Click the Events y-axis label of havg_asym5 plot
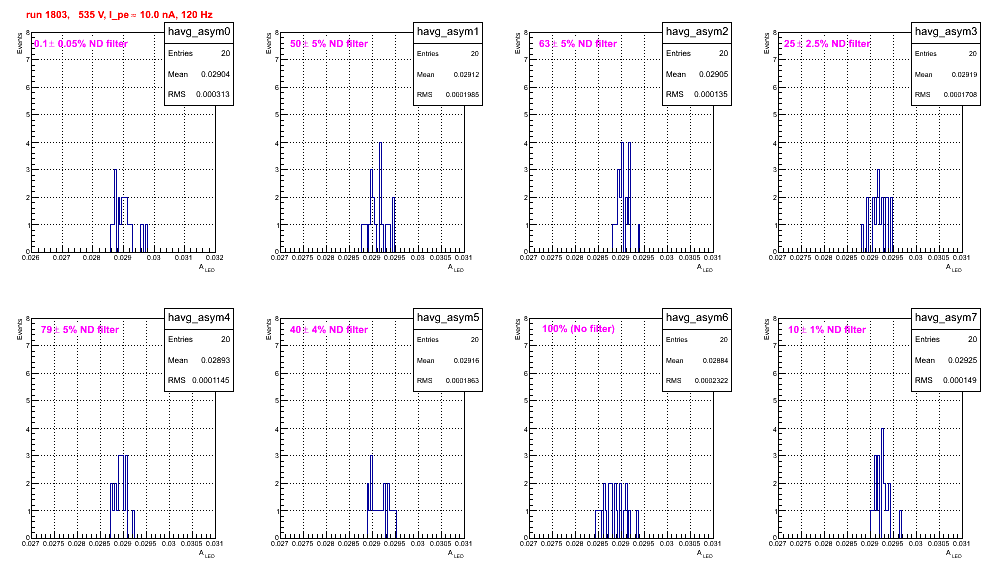996x572 pixels. tap(268, 329)
